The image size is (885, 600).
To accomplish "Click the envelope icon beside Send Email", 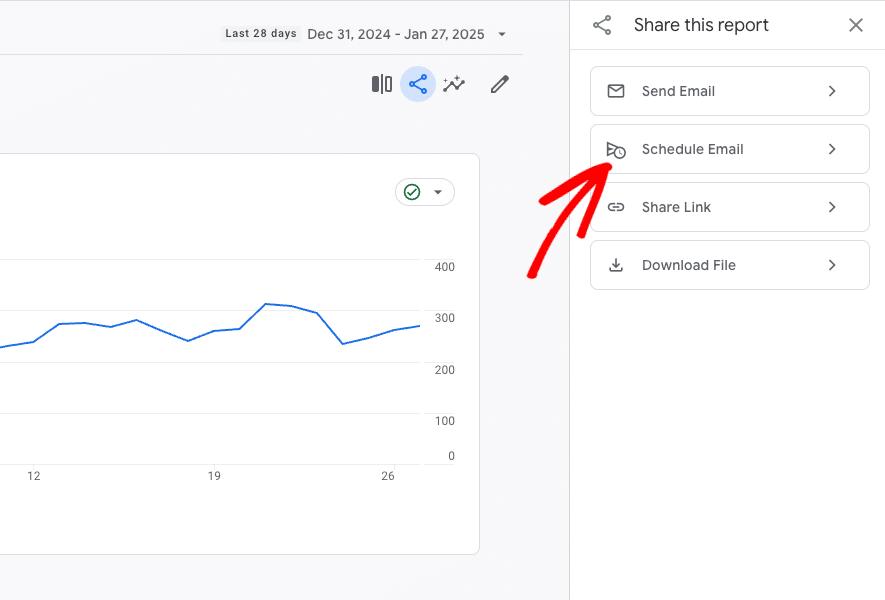I will click(616, 91).
